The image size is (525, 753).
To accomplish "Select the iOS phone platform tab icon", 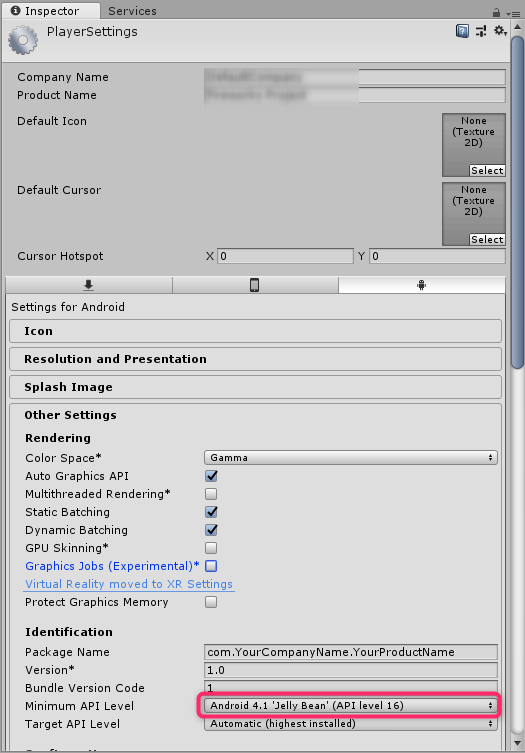I will tap(255, 285).
